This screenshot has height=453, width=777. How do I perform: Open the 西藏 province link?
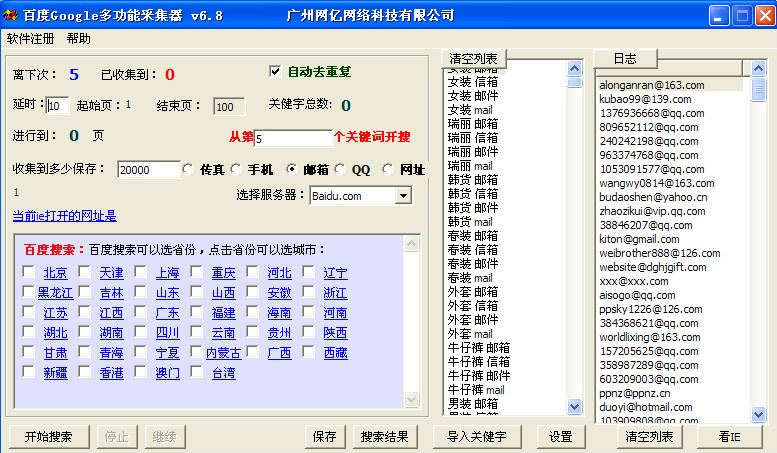coord(335,353)
